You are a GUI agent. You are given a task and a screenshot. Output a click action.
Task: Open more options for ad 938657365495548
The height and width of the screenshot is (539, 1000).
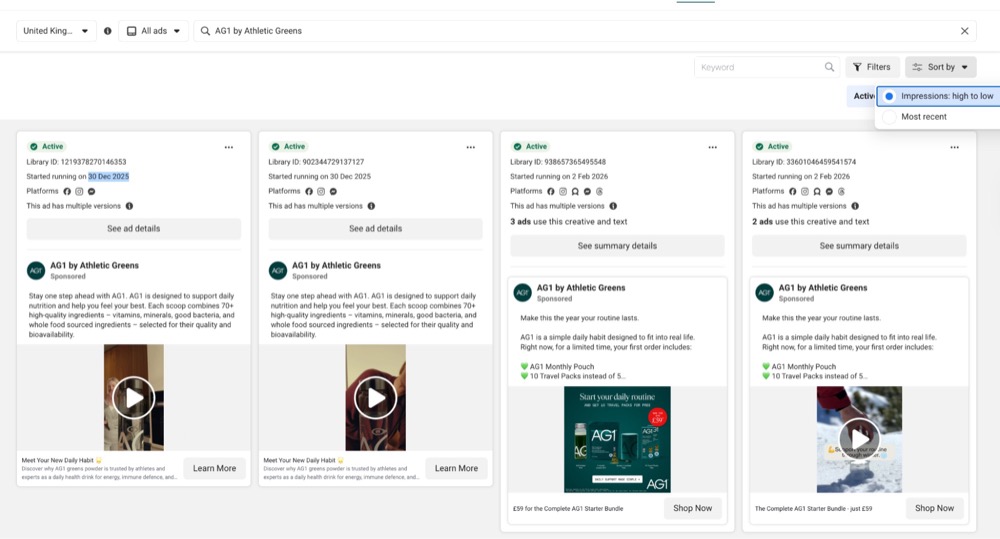pyautogui.click(x=712, y=147)
